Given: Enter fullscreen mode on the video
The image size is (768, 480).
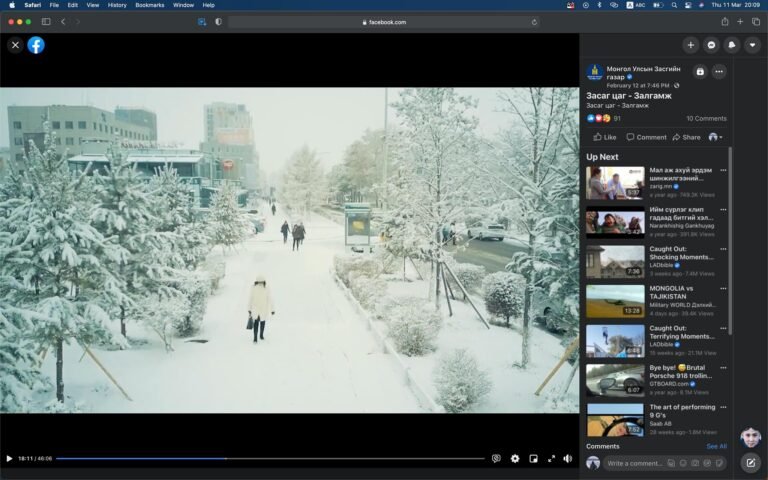Looking at the screenshot, I should point(551,458).
